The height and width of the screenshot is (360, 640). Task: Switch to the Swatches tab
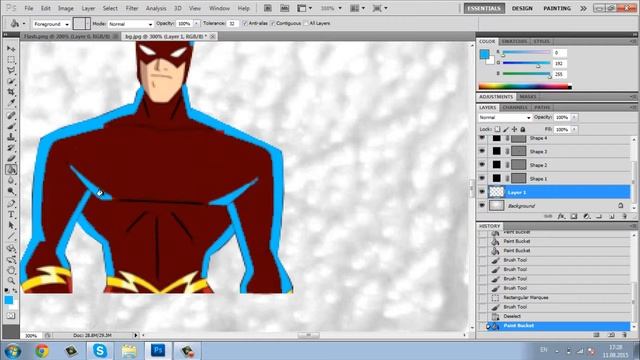(x=514, y=42)
